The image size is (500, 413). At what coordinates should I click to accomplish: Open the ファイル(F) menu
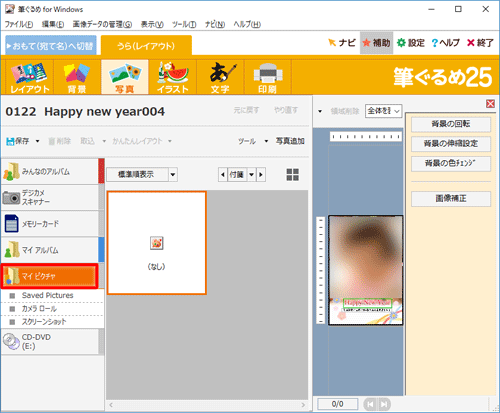click(x=19, y=24)
